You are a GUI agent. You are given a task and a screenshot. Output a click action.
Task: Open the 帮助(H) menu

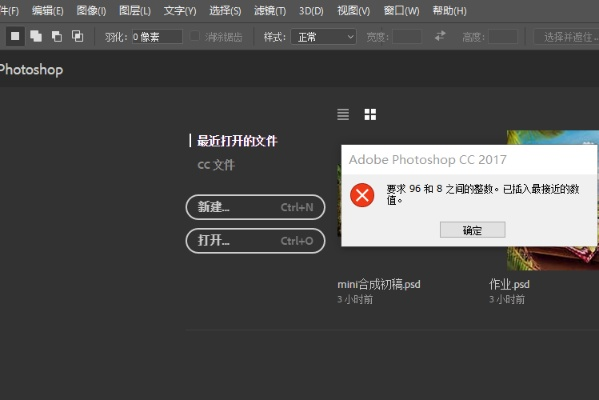click(x=449, y=11)
